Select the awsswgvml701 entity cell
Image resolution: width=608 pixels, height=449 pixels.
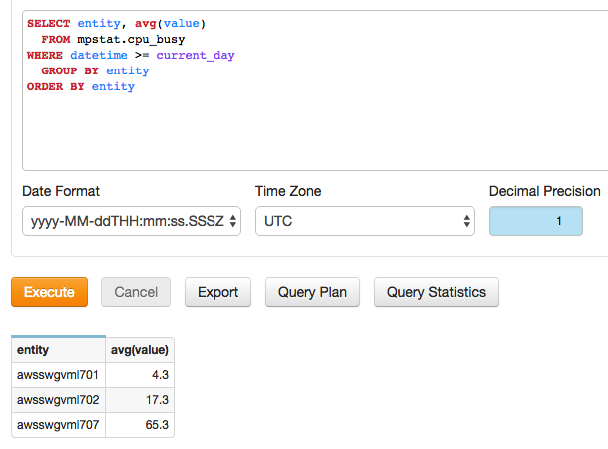pos(59,375)
